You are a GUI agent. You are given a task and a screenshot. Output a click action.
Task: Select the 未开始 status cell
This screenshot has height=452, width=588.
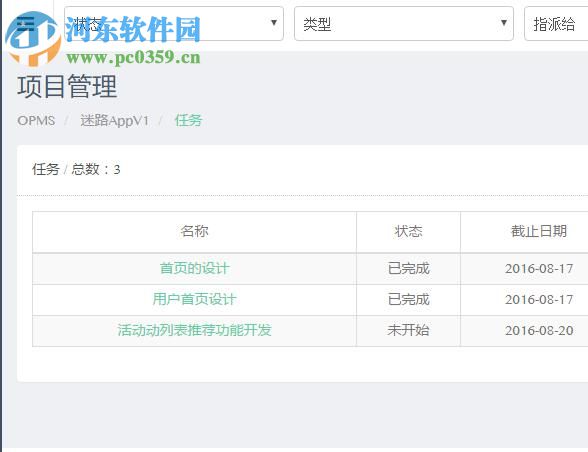[x=408, y=330]
